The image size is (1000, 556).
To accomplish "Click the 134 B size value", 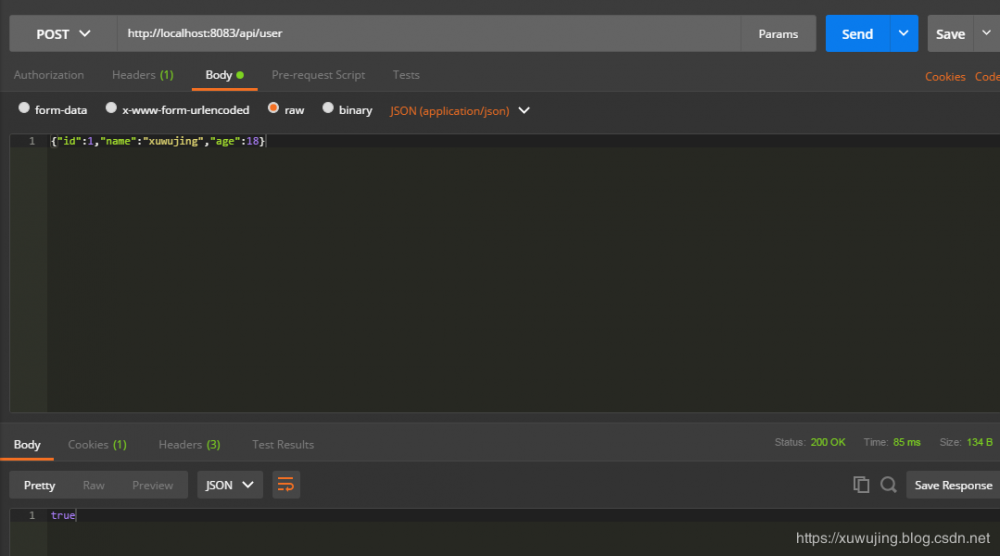I will click(x=980, y=442).
